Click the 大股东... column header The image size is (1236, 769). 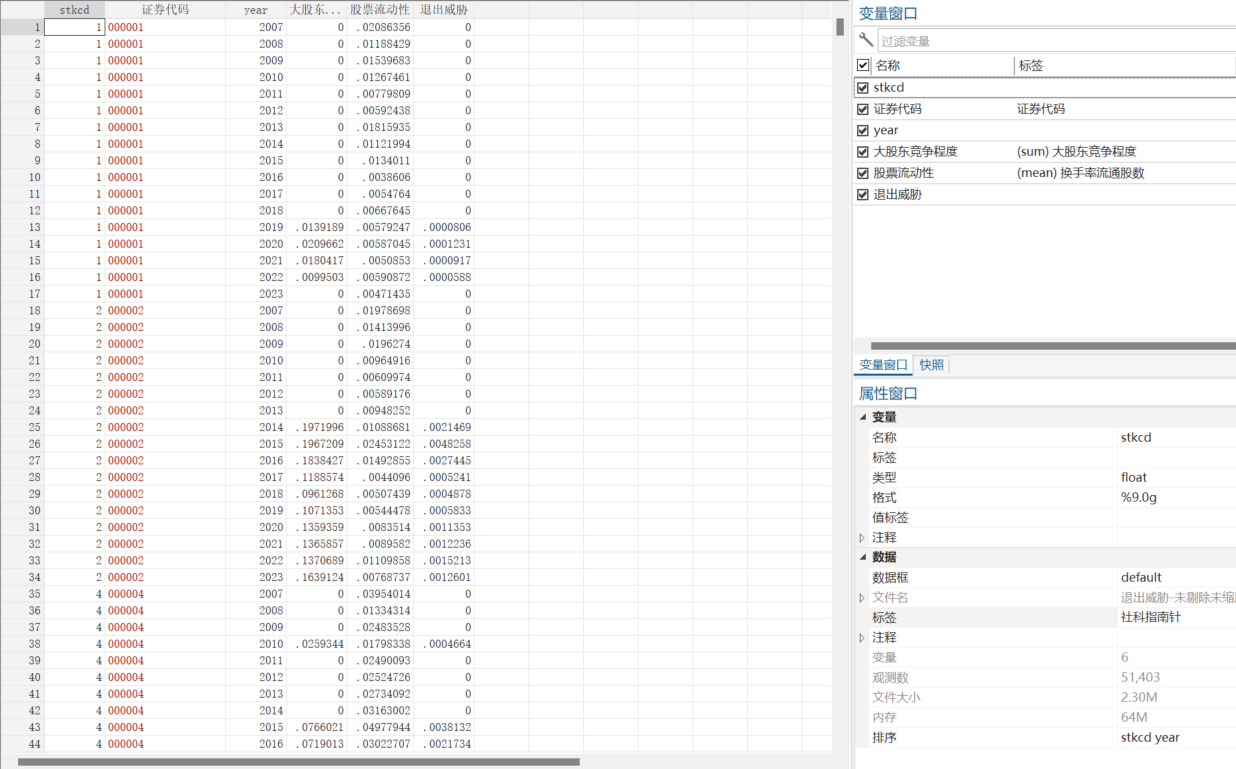click(316, 10)
